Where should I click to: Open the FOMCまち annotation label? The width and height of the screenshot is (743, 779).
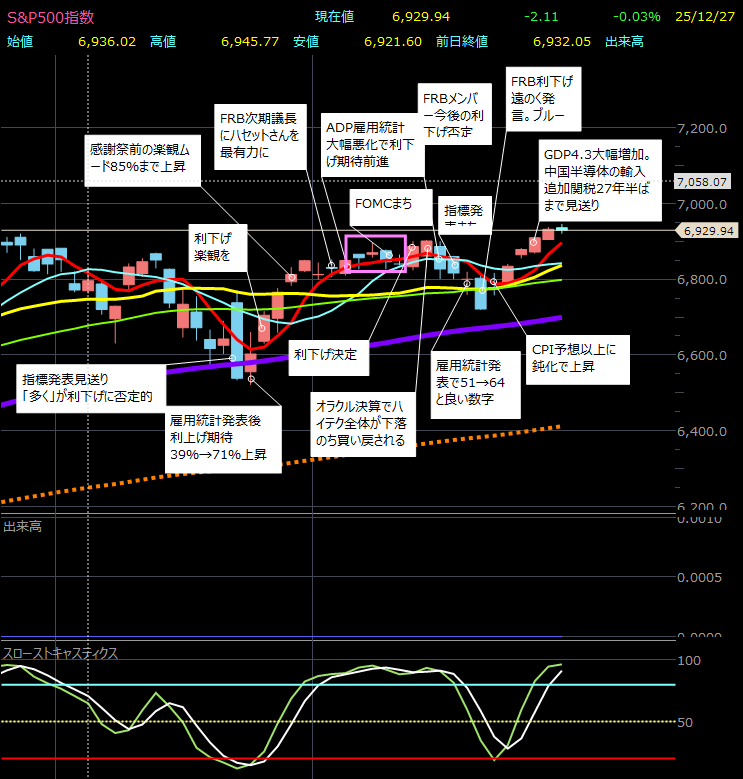point(383,204)
